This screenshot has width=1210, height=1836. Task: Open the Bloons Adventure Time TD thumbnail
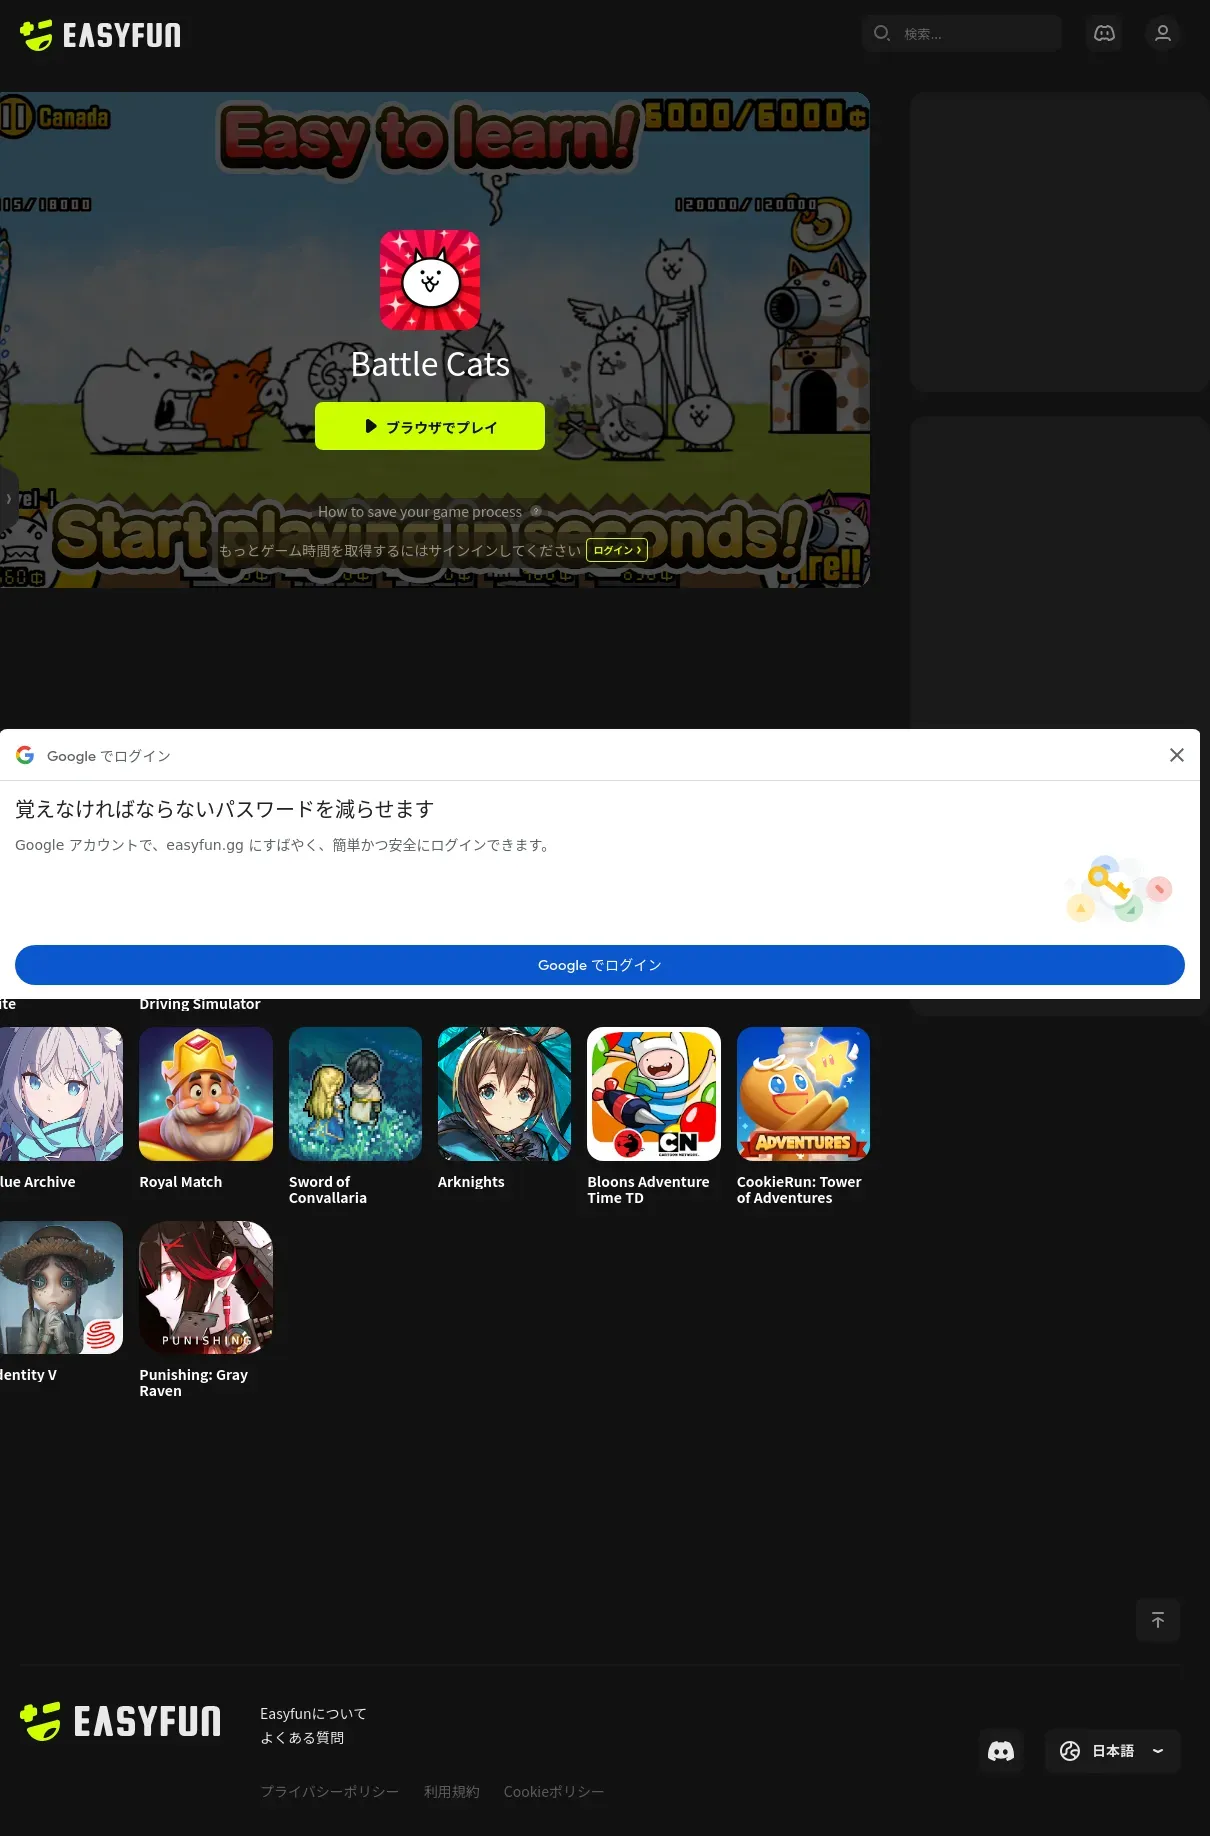click(654, 1094)
